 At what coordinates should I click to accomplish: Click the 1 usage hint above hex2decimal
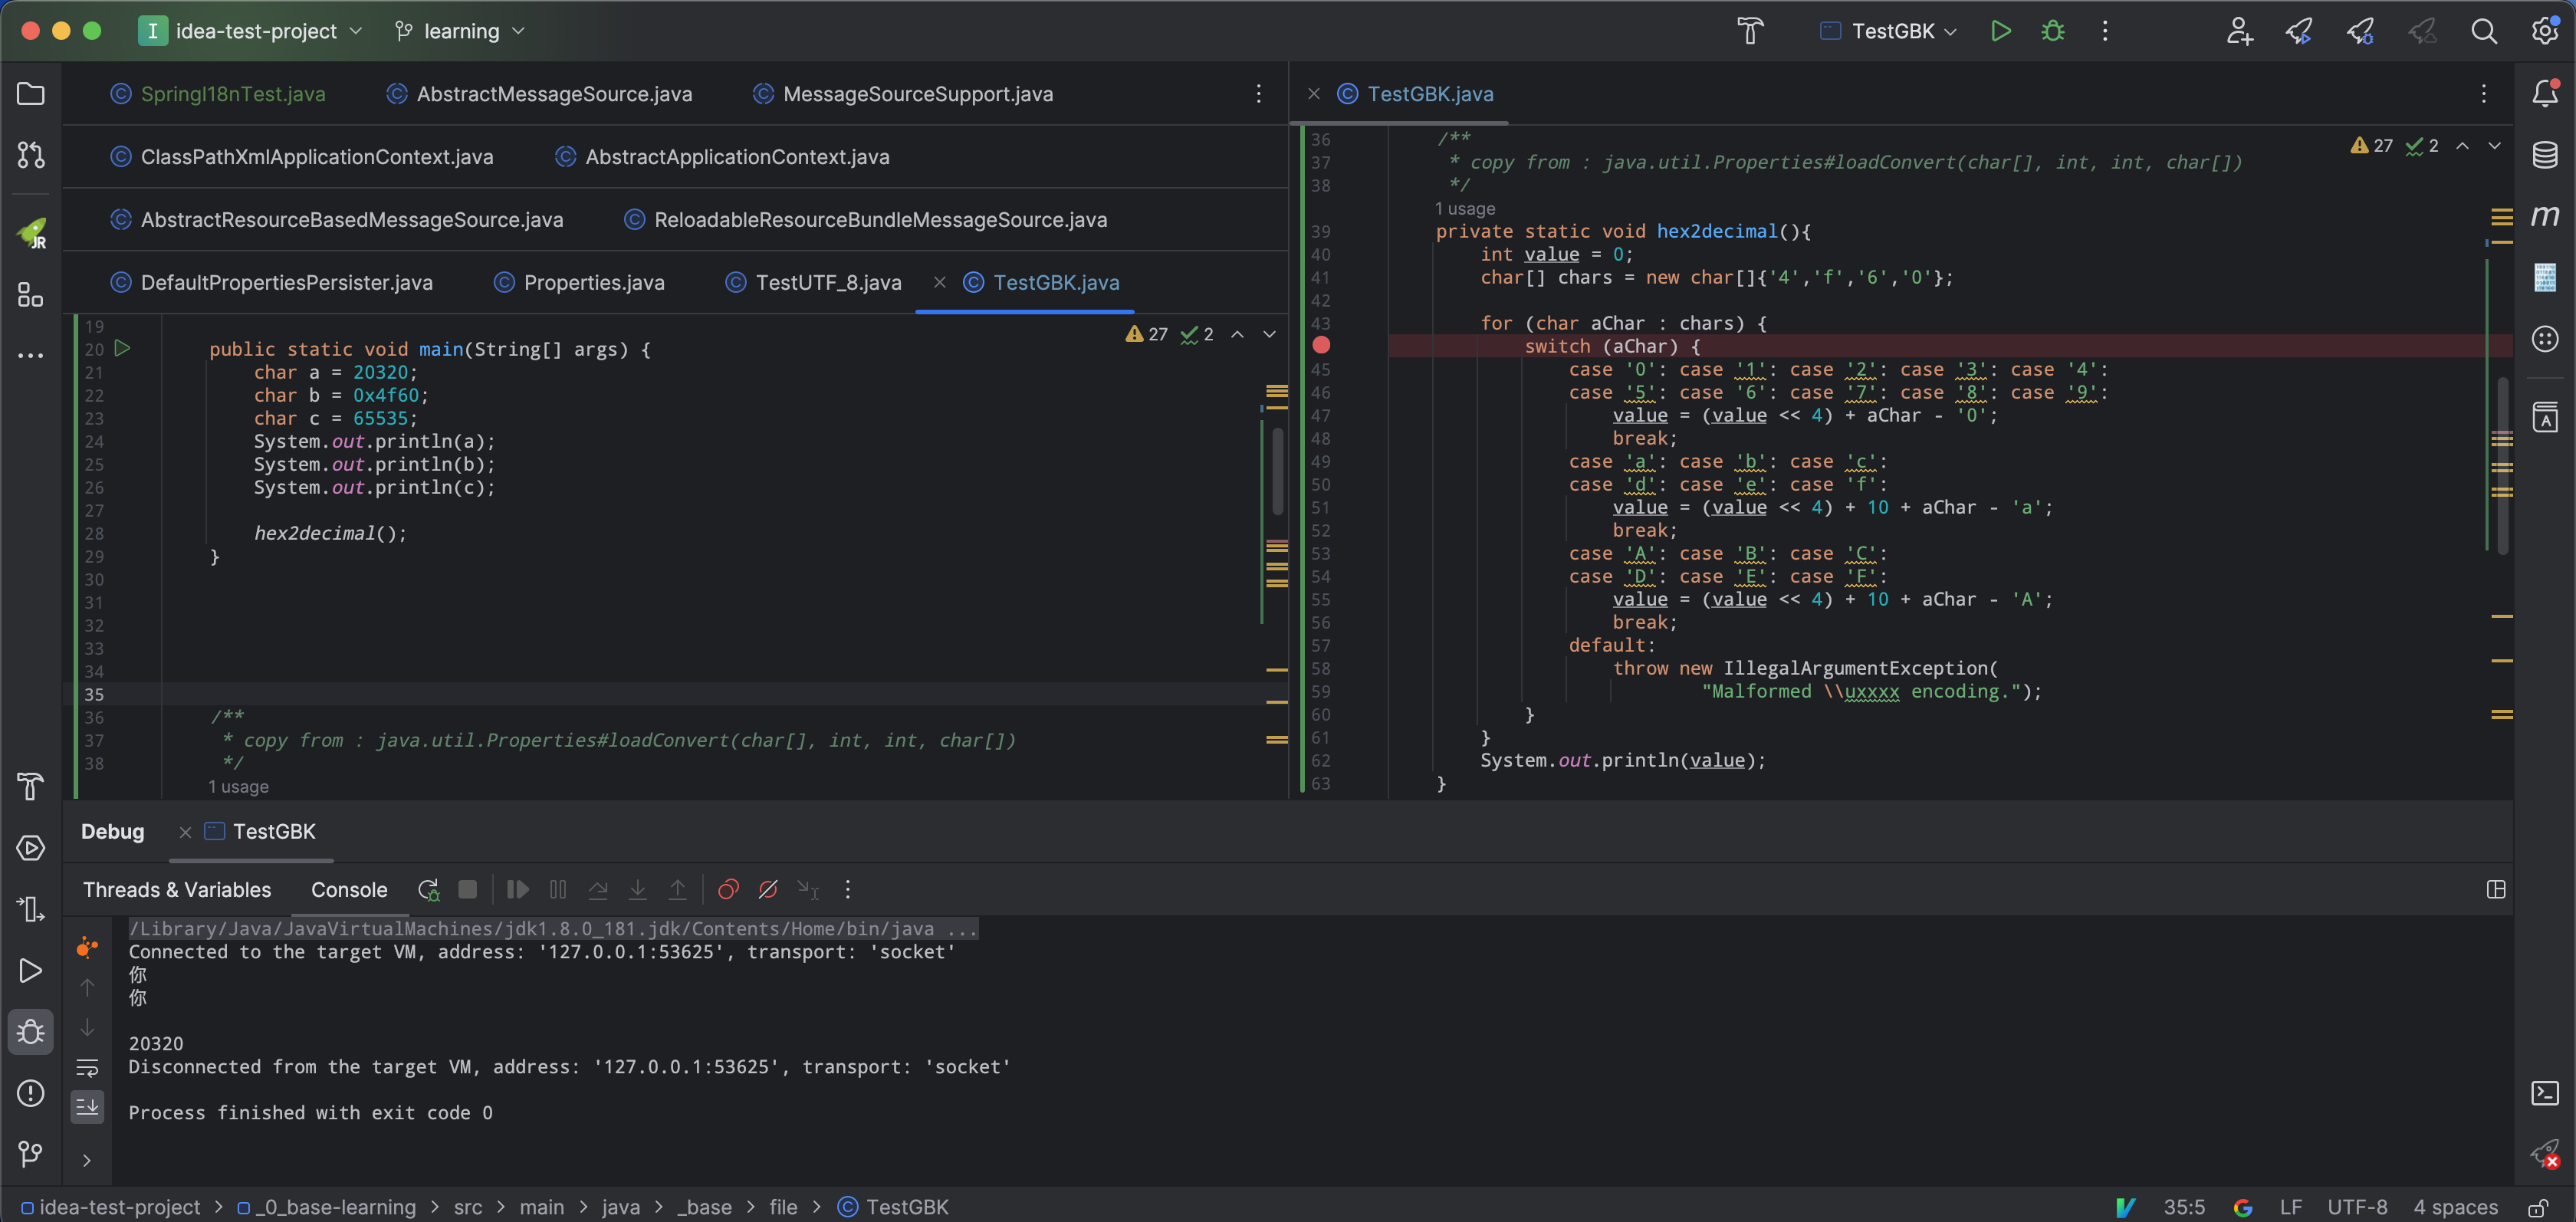coord(1464,208)
